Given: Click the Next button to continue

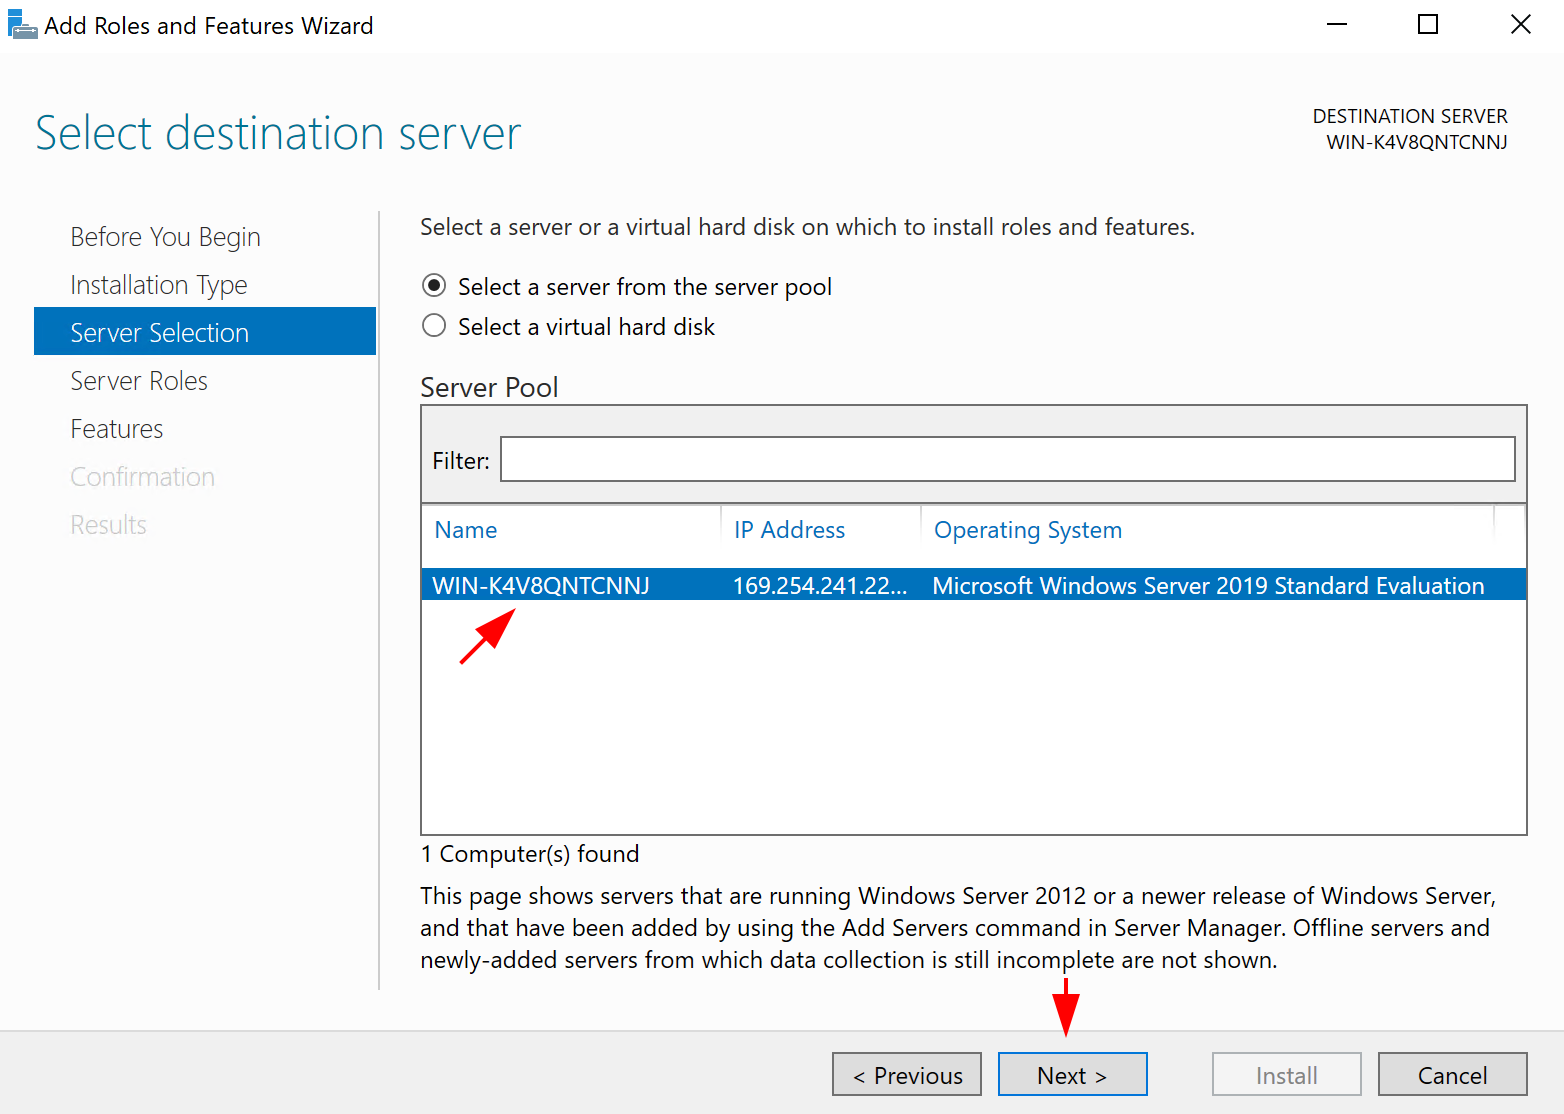Looking at the screenshot, I should coord(1072,1074).
